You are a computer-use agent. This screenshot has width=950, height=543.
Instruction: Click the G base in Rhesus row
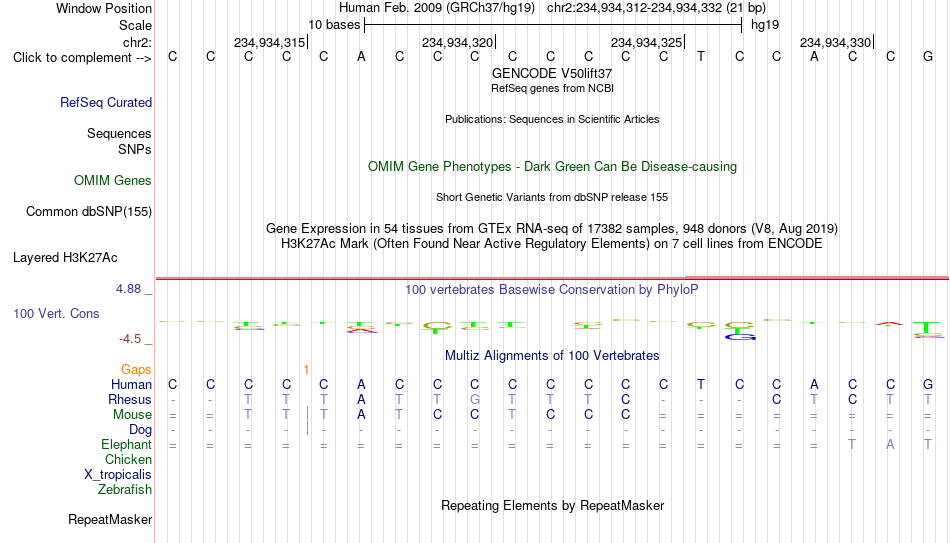click(474, 399)
